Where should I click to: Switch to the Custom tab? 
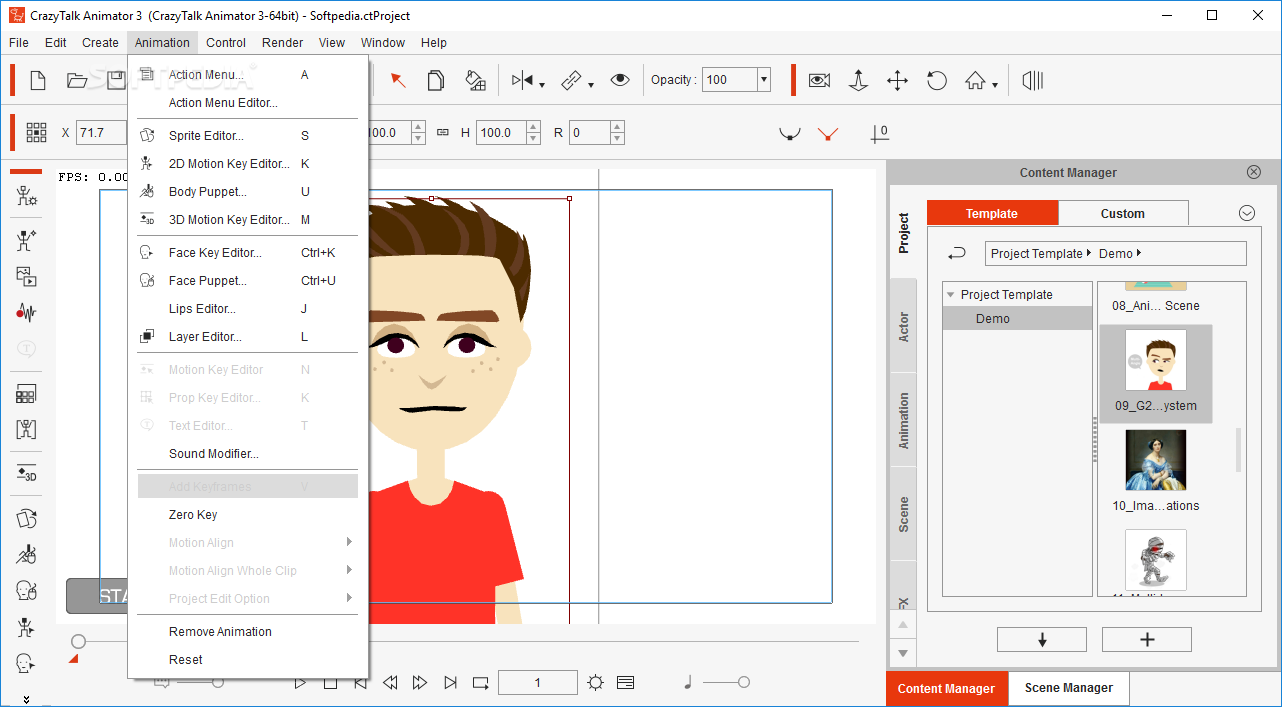pos(1123,213)
